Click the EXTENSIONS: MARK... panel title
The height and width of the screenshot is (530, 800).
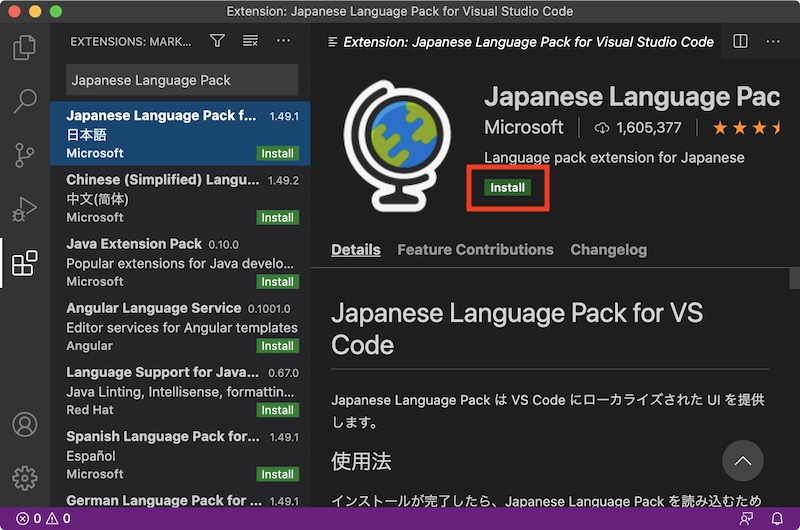(131, 42)
